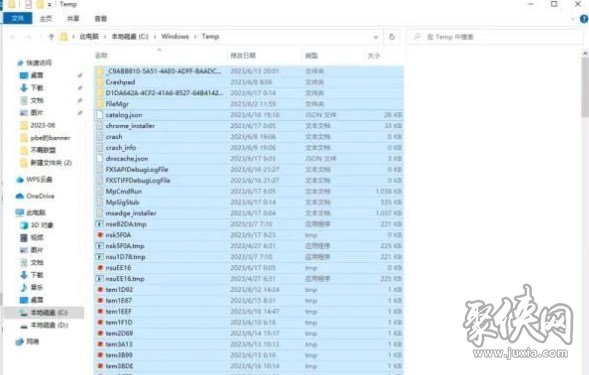Sort by the 名称 column header
The width and height of the screenshot is (589, 375).
pos(101,56)
